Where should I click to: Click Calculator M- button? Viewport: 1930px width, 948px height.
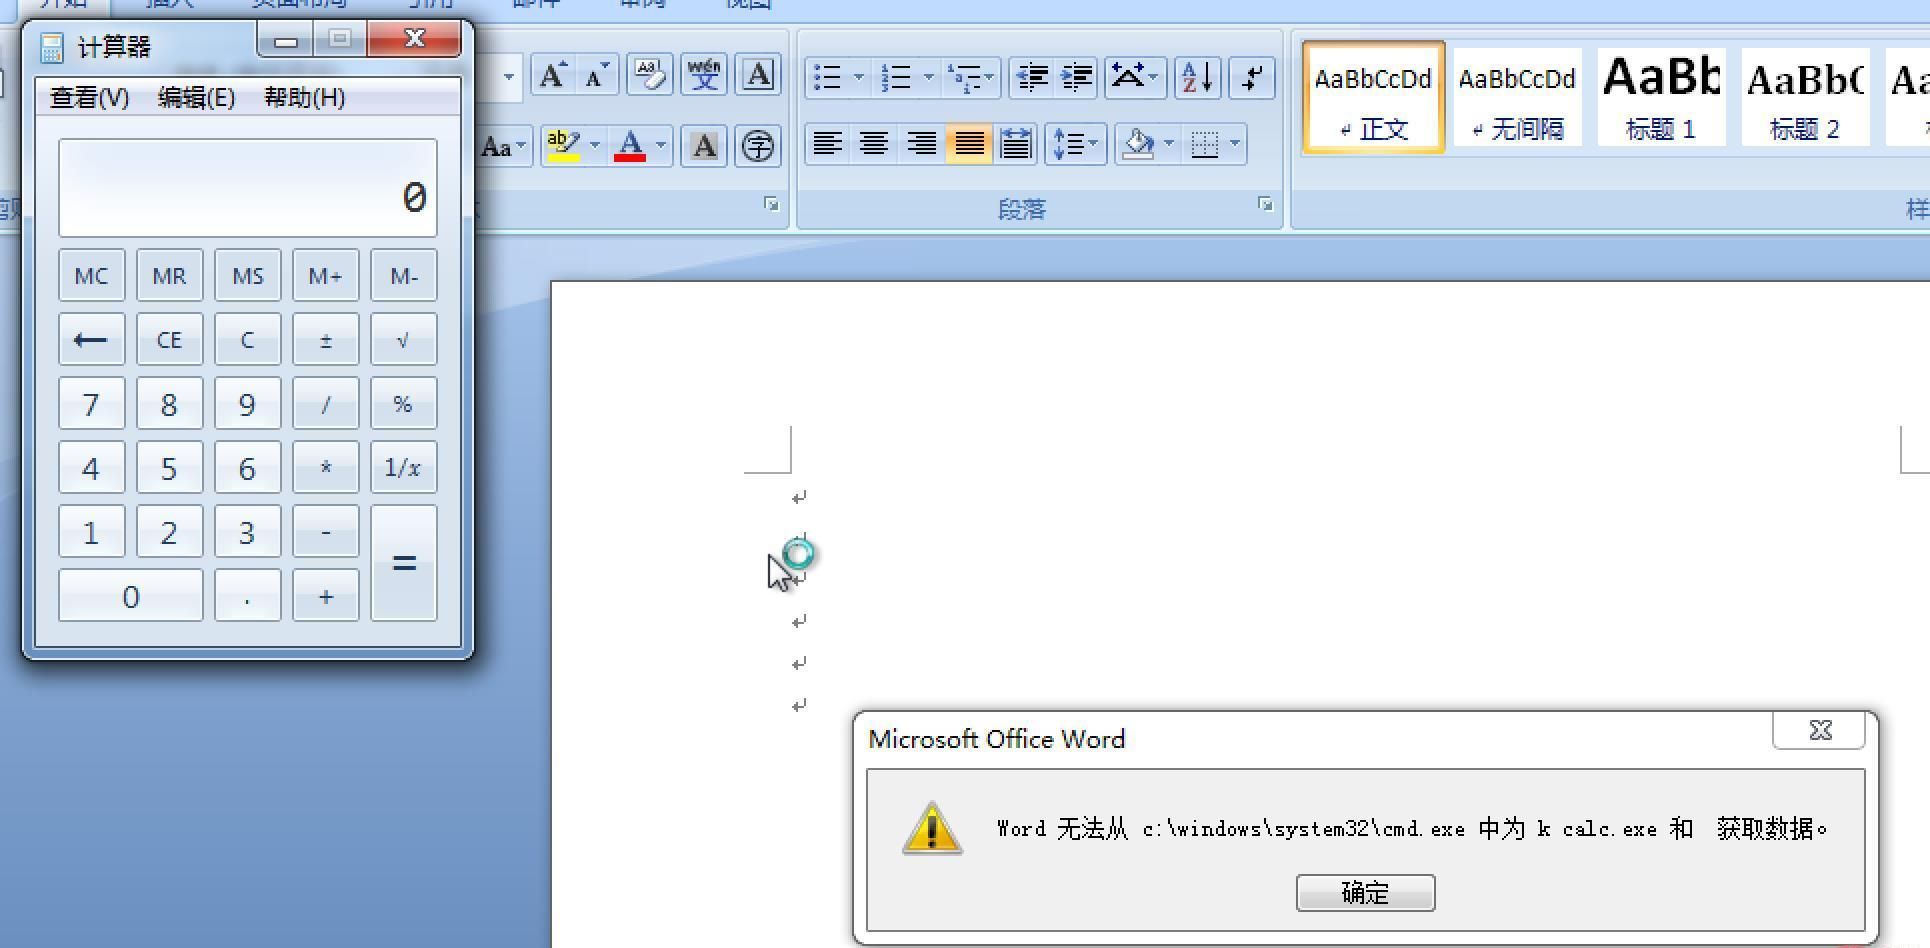[403, 276]
